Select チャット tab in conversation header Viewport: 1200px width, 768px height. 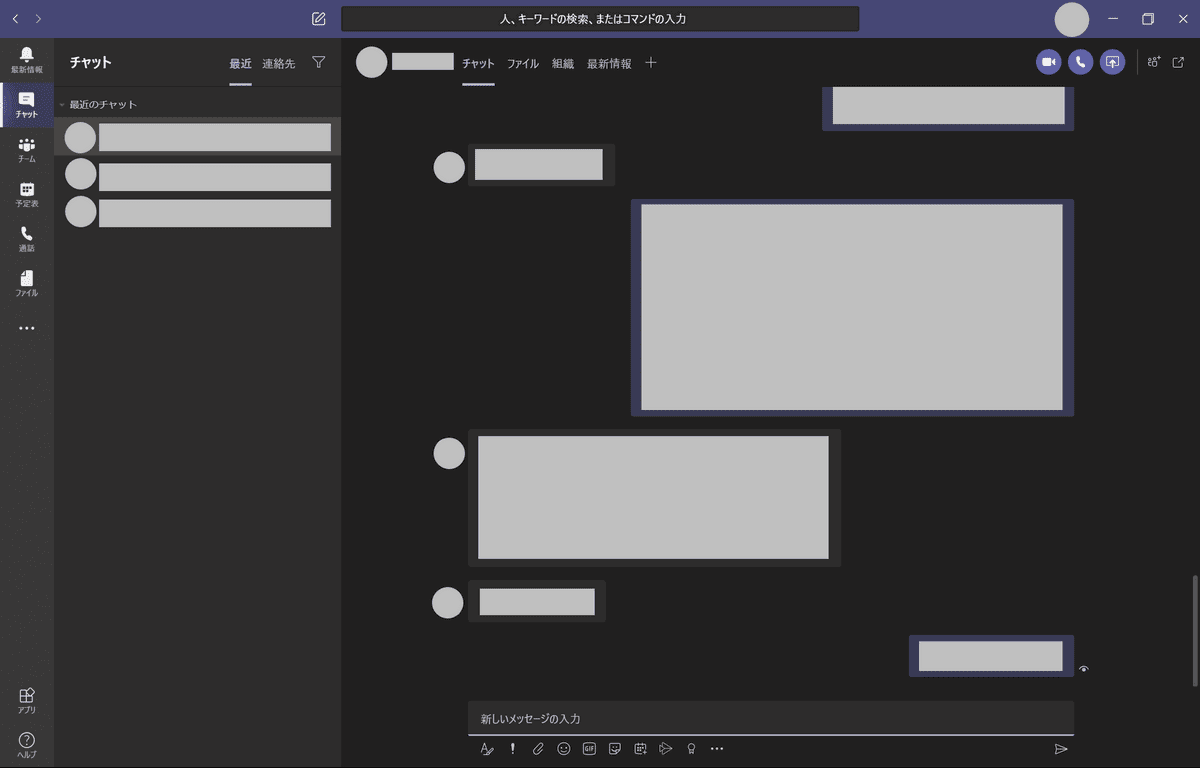coord(478,63)
